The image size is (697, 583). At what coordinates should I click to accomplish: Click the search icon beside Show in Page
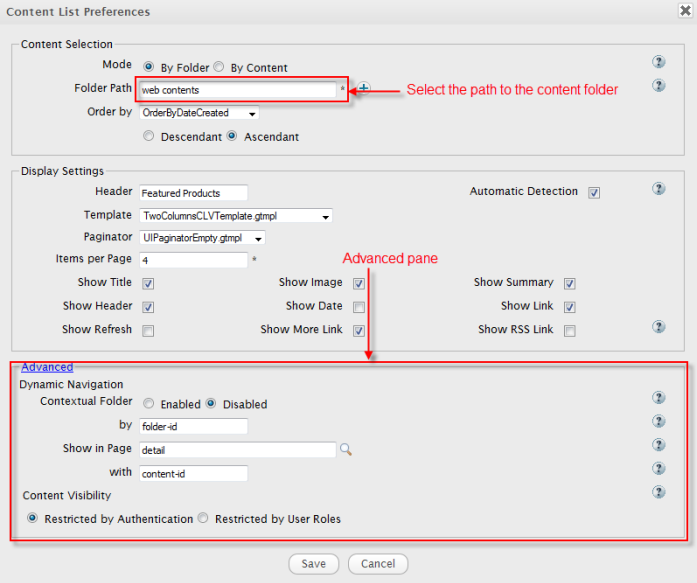[x=346, y=450]
